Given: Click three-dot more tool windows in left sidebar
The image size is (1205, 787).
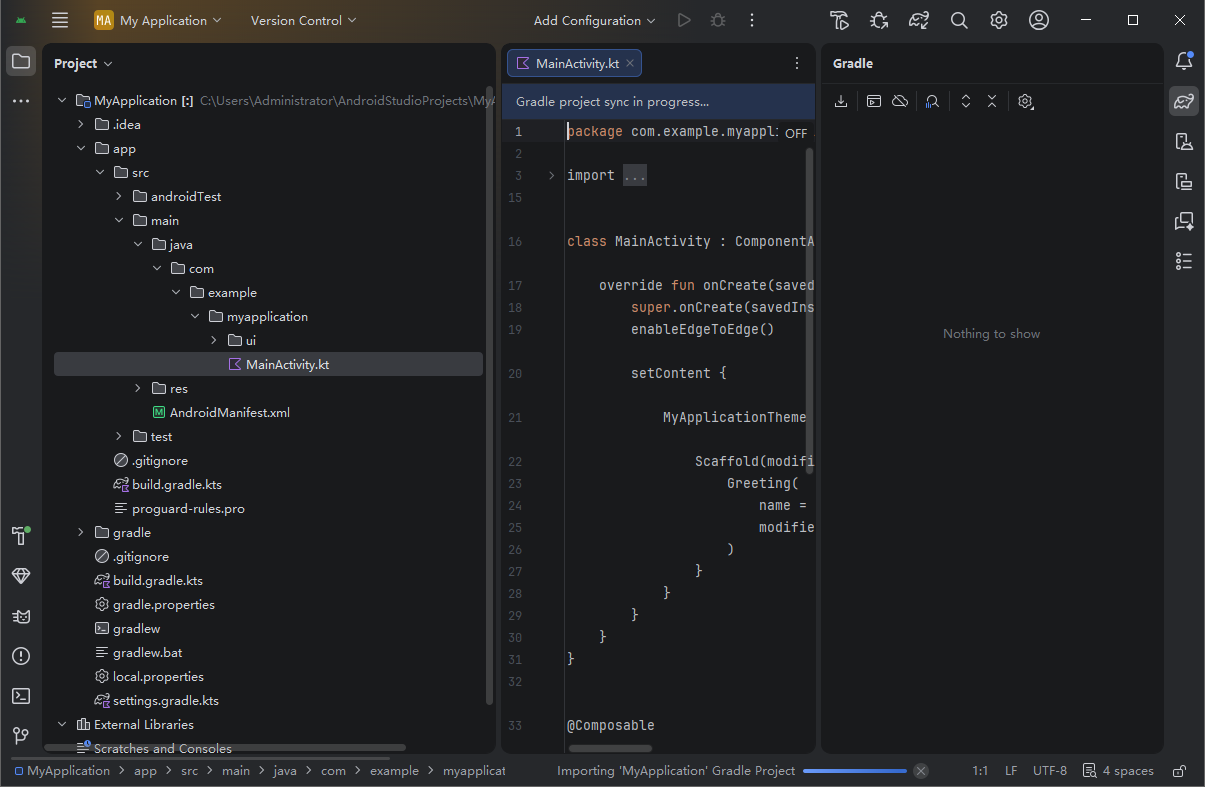Looking at the screenshot, I should pyautogui.click(x=21, y=101).
